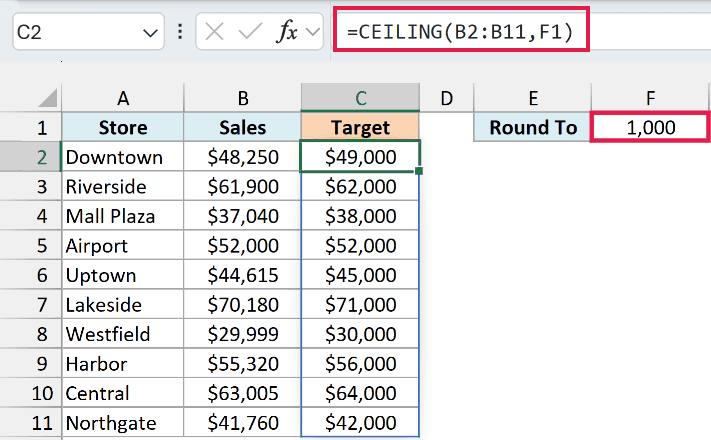The width and height of the screenshot is (711, 440).
Task: Select target cell $62,000
Action: [x=360, y=186]
